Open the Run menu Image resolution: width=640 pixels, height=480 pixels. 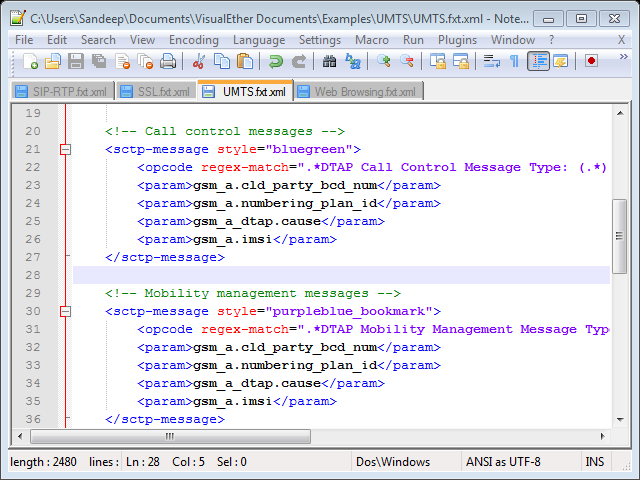click(x=413, y=40)
